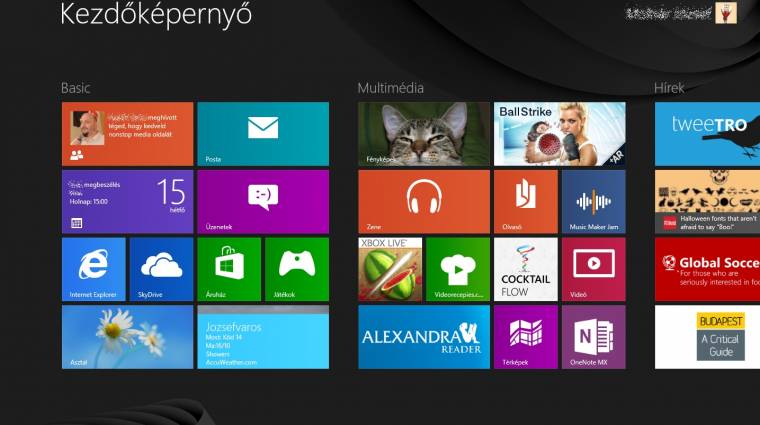Launch the Cocktail Flow tile
This screenshot has width=760, height=425.
526,269
